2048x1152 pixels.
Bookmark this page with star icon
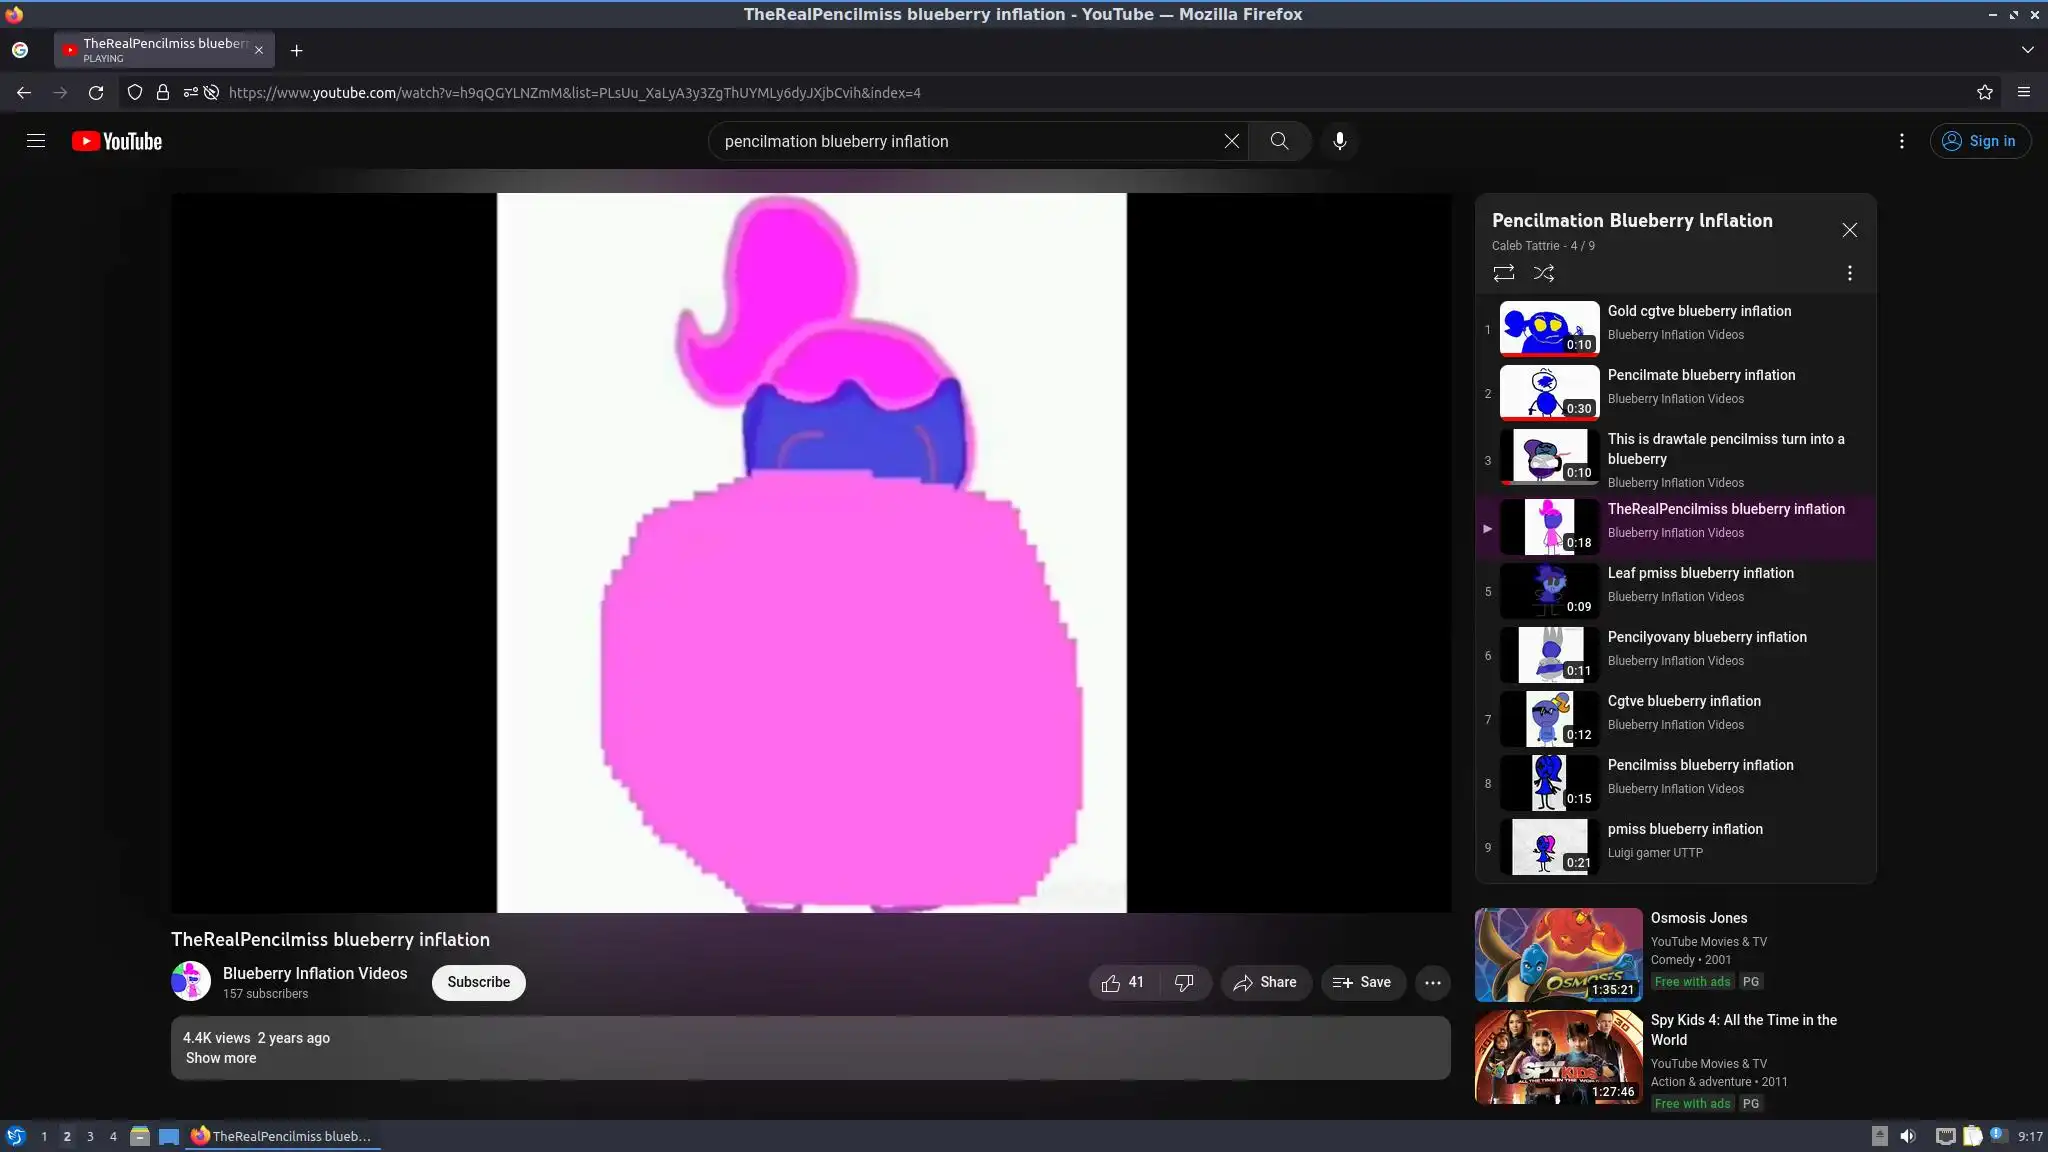[x=1984, y=92]
